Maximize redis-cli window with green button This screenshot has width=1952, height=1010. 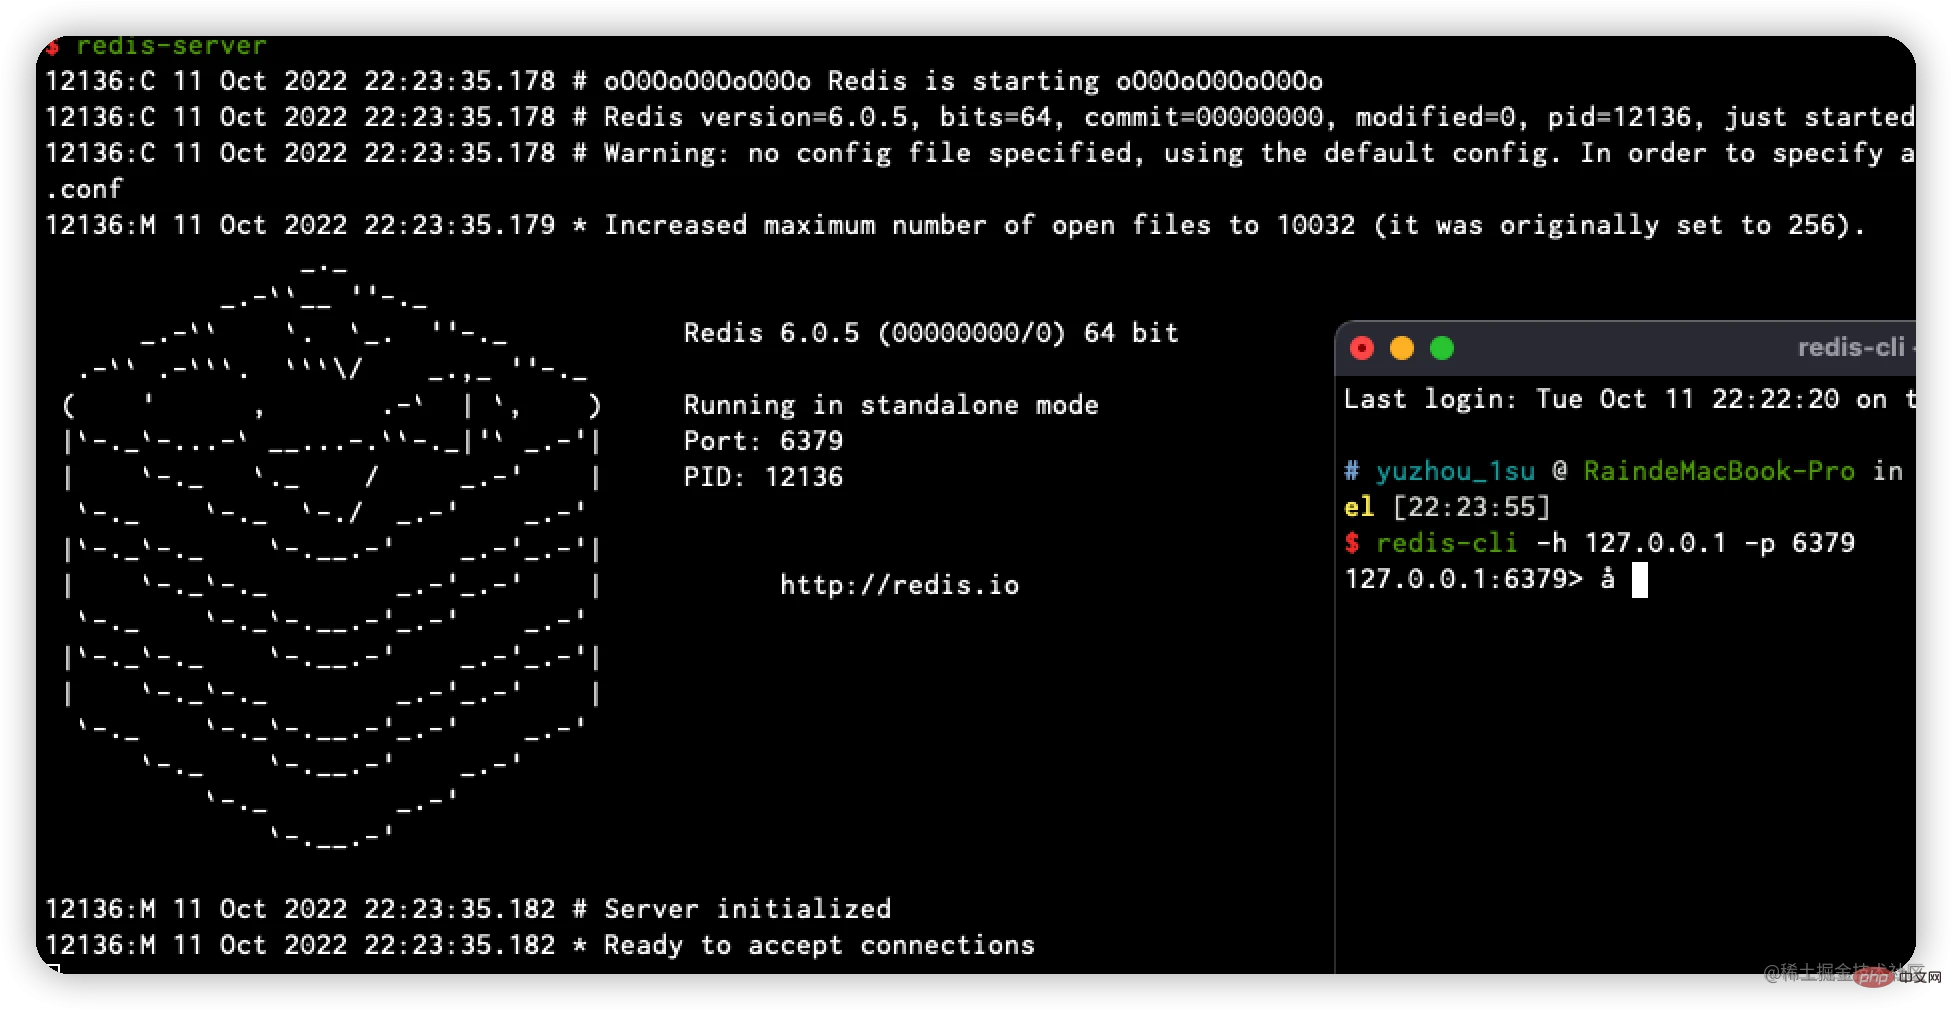pos(1442,348)
